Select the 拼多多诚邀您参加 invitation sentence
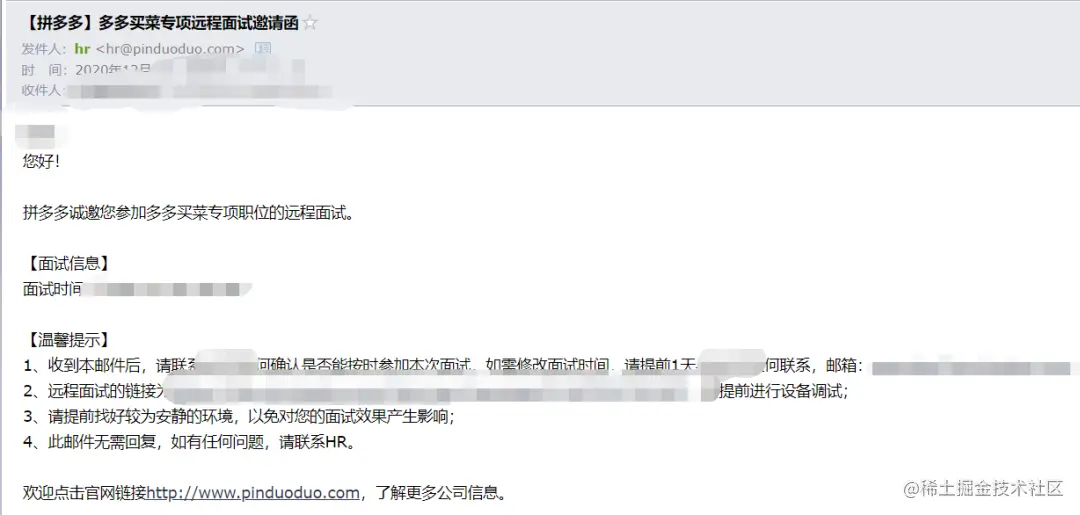The height and width of the screenshot is (515, 1080). point(190,213)
